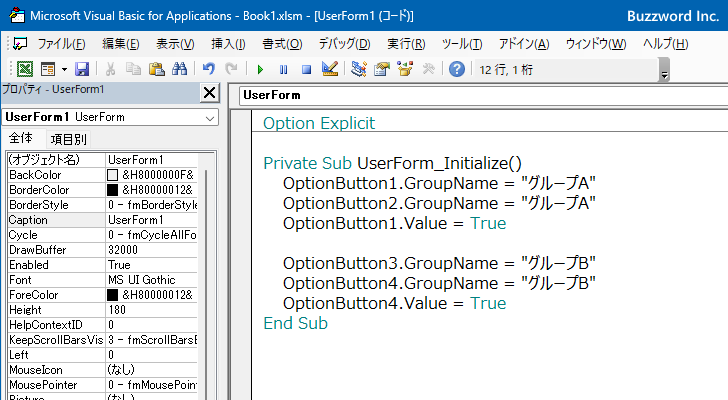Save the workbook with the floppy icon

tap(82, 70)
